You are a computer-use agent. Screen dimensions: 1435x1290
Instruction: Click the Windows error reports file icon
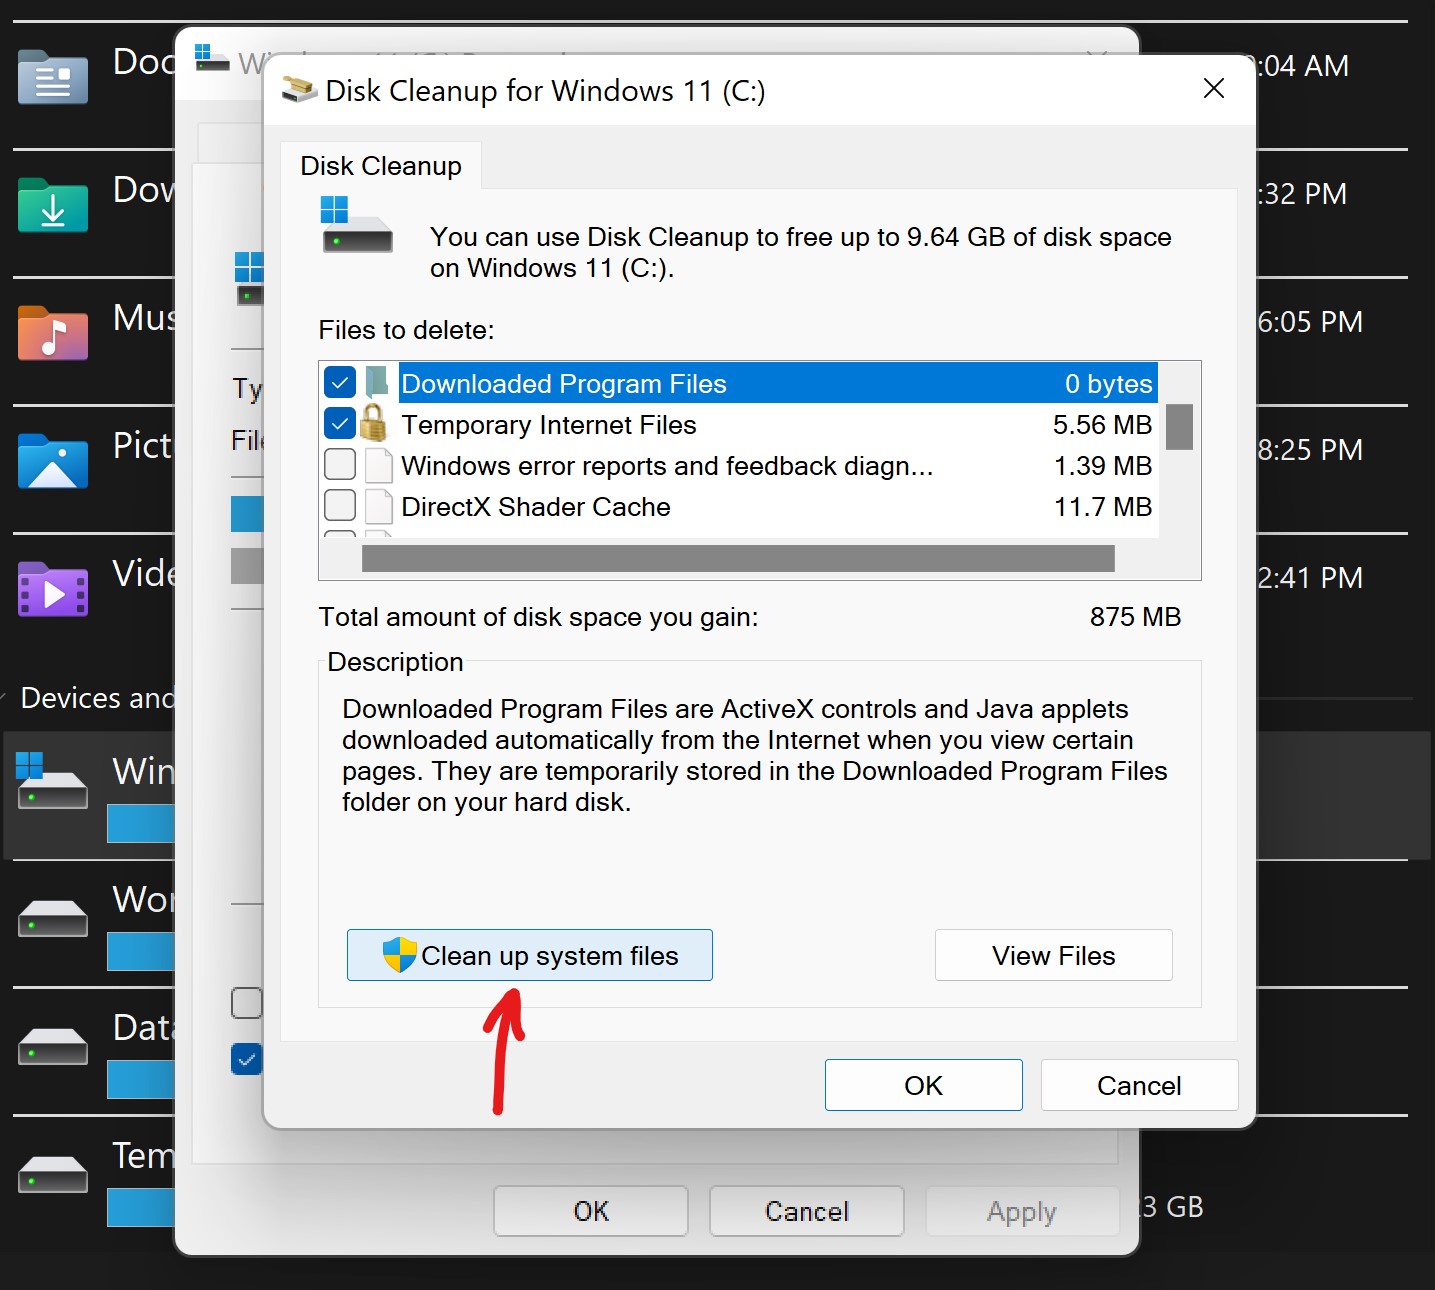(379, 466)
